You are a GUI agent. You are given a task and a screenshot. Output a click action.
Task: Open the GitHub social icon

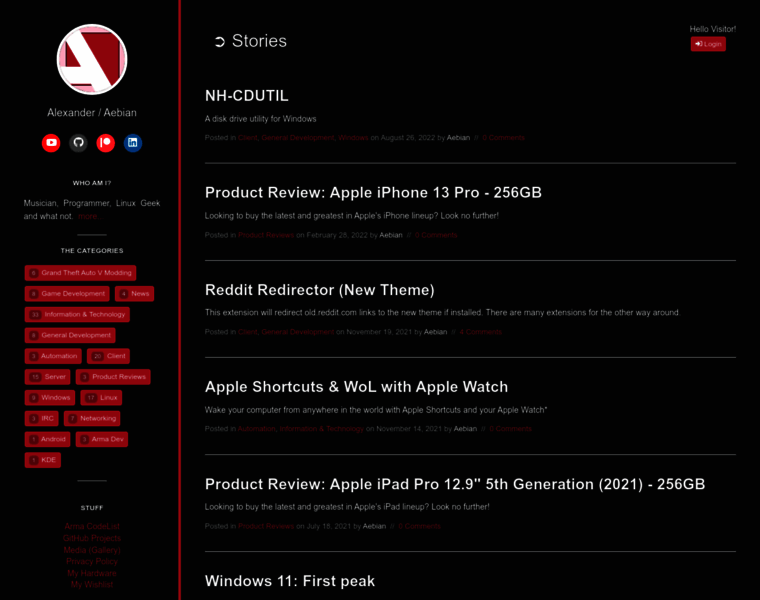78,142
